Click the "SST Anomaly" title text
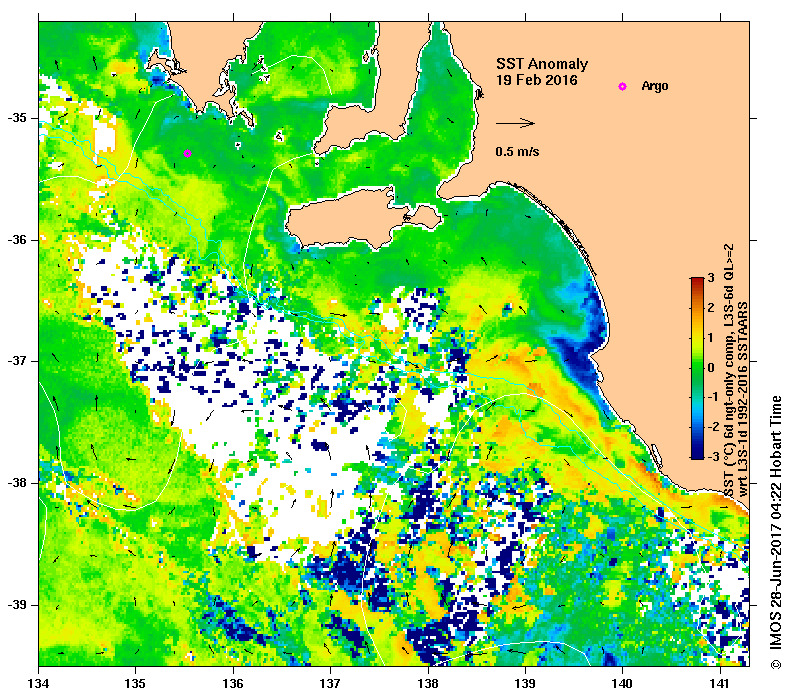 click(x=536, y=64)
